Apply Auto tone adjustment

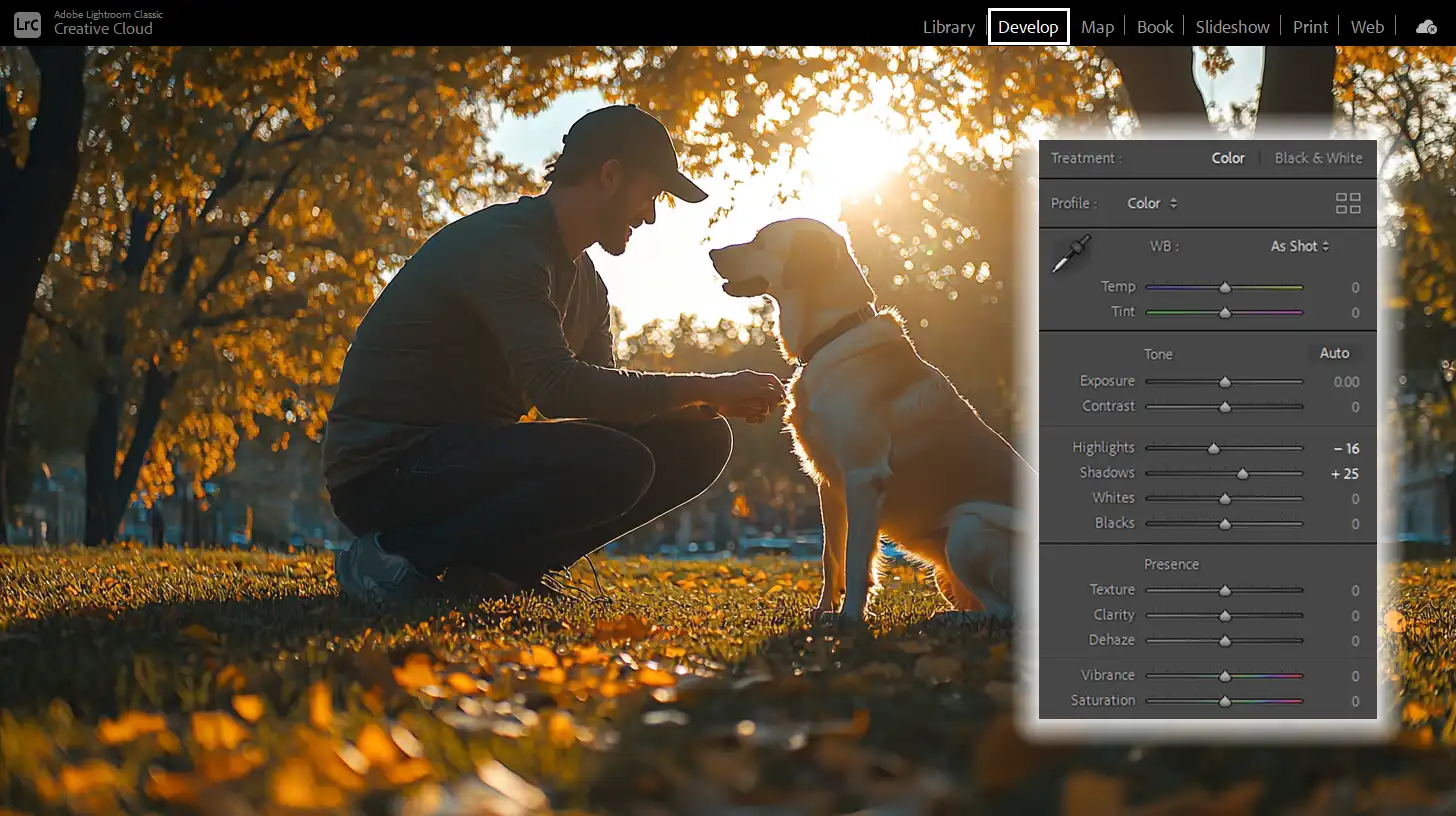pos(1334,353)
